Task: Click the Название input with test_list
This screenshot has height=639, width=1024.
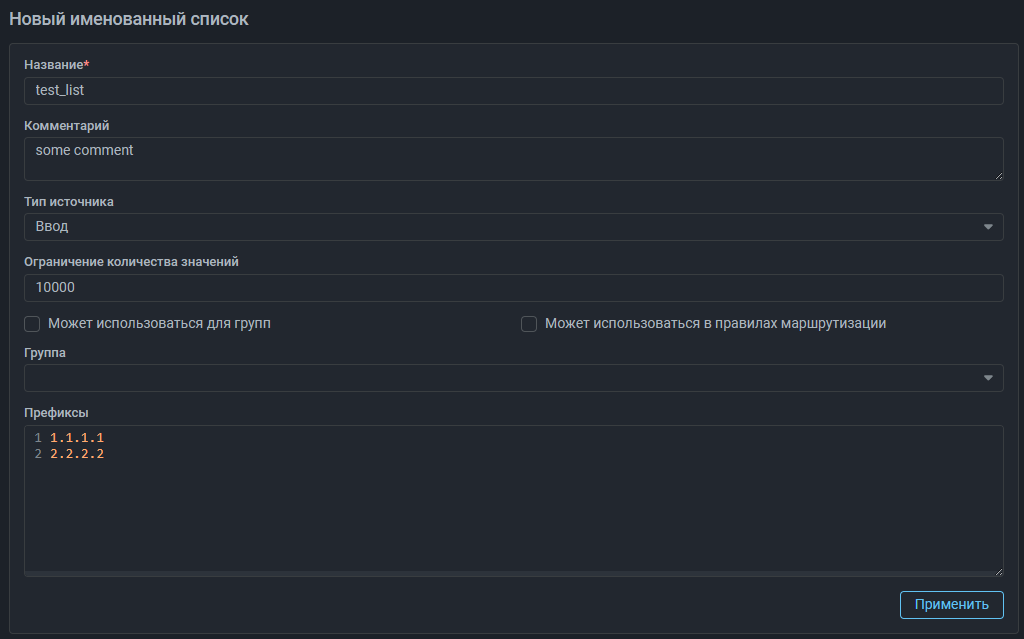Action: coord(513,90)
